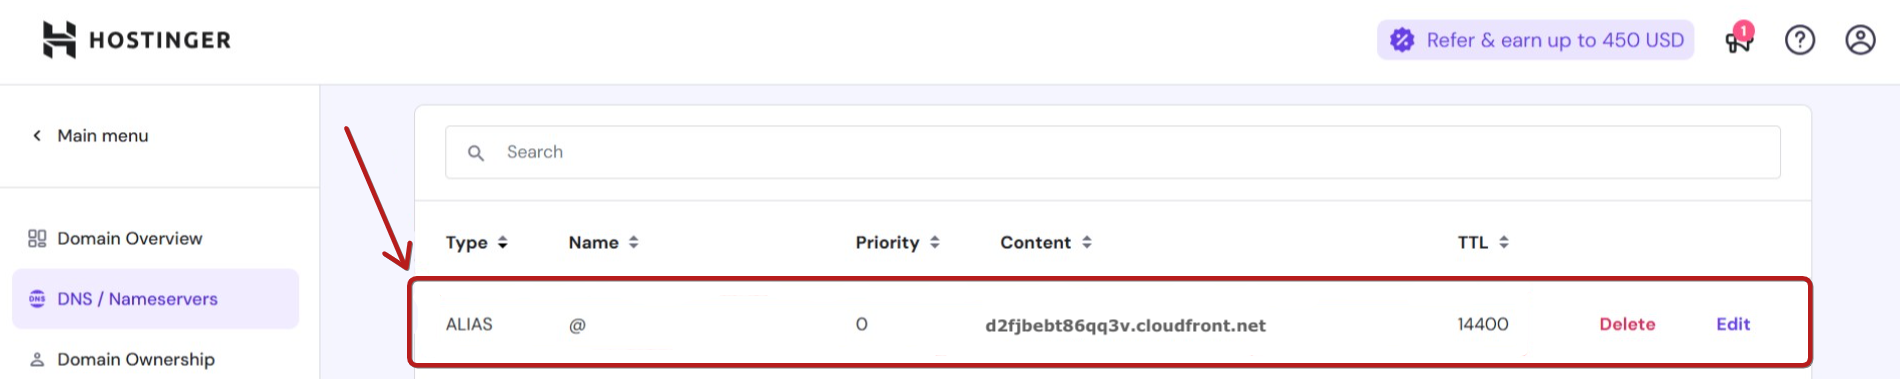The height and width of the screenshot is (379, 1900).
Task: Click the Domain Ownership person icon
Action: coord(37,359)
